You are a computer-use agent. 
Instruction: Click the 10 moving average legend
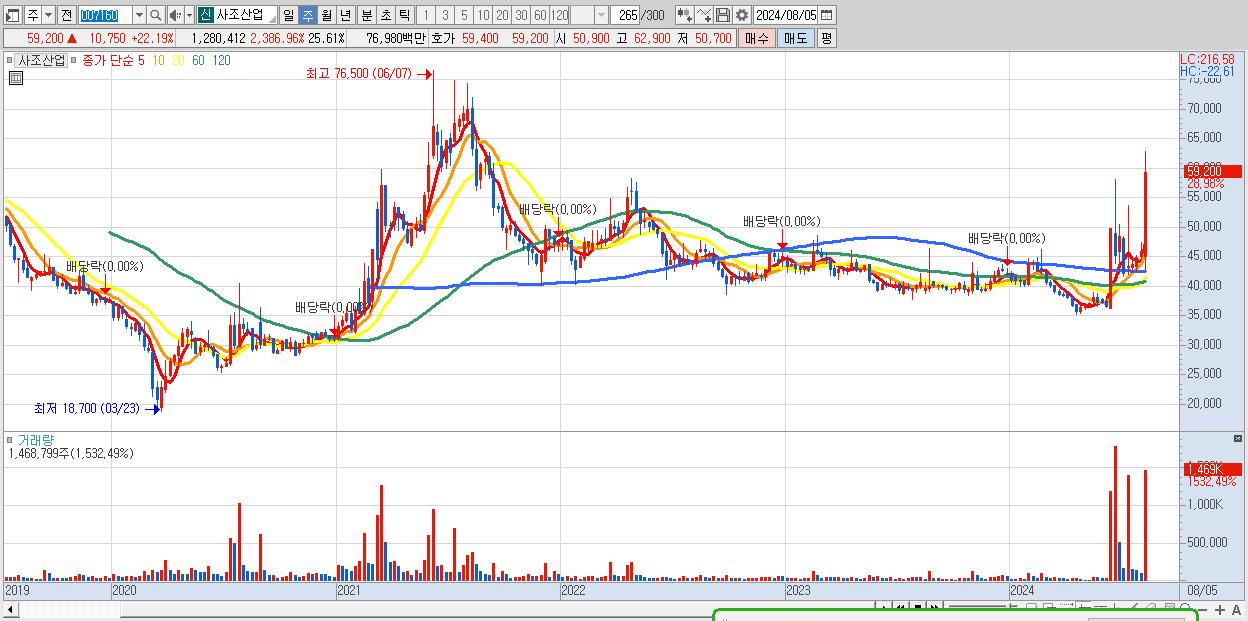point(159,61)
